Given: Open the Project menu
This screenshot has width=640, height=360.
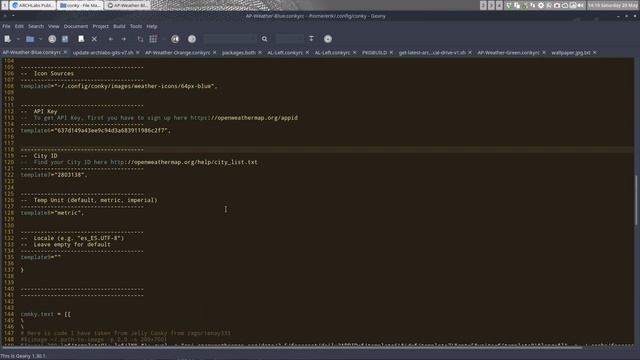Looking at the screenshot, I should 100,26.
